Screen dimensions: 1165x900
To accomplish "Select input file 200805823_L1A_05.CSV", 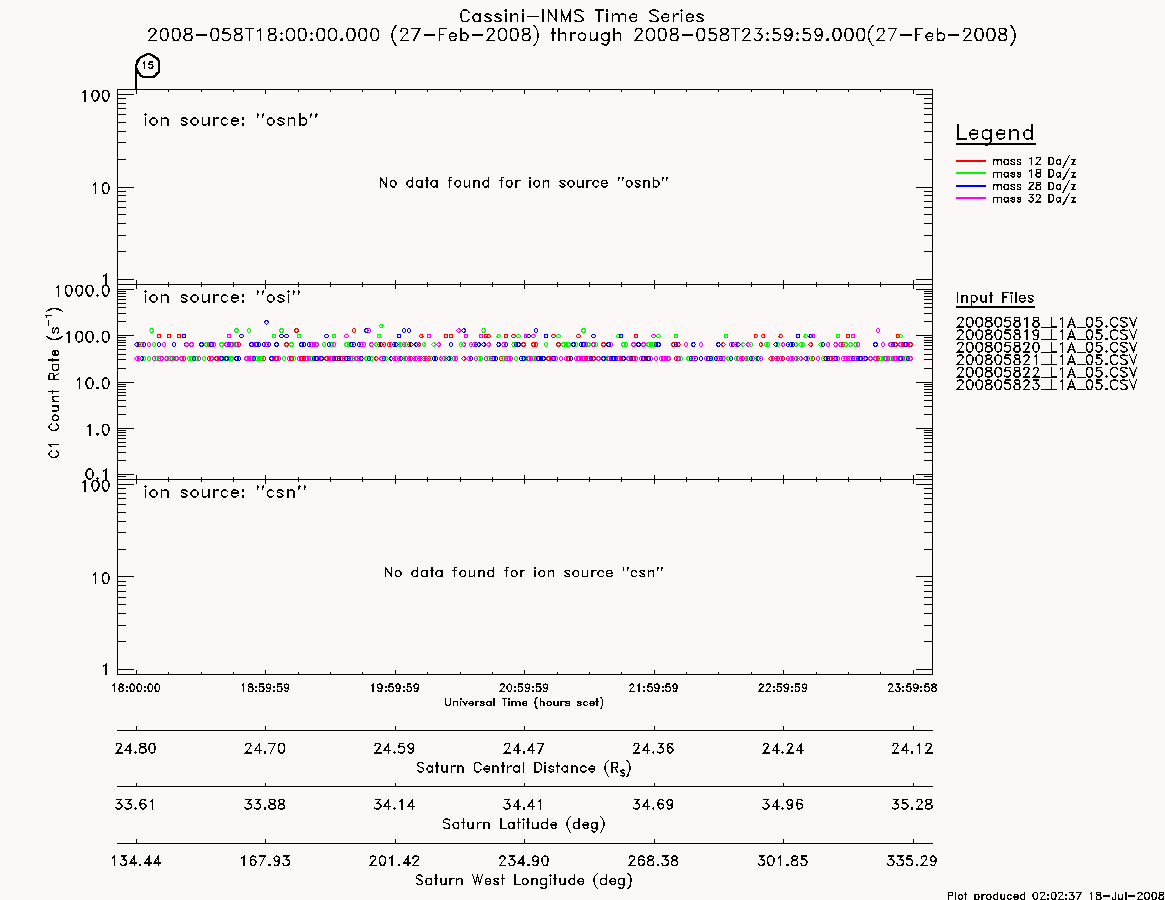I will tap(1046, 385).
